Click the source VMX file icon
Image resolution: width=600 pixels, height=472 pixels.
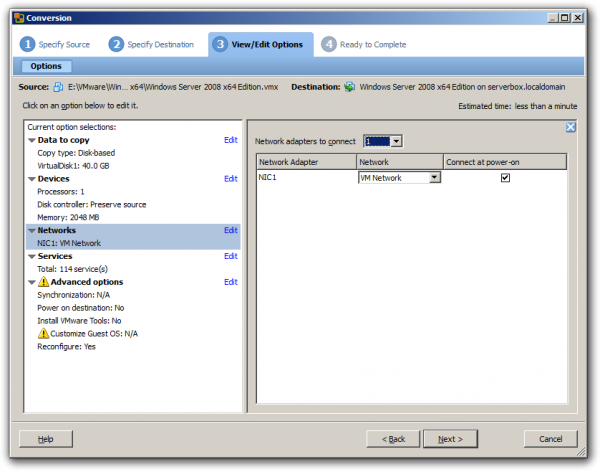(x=58, y=87)
